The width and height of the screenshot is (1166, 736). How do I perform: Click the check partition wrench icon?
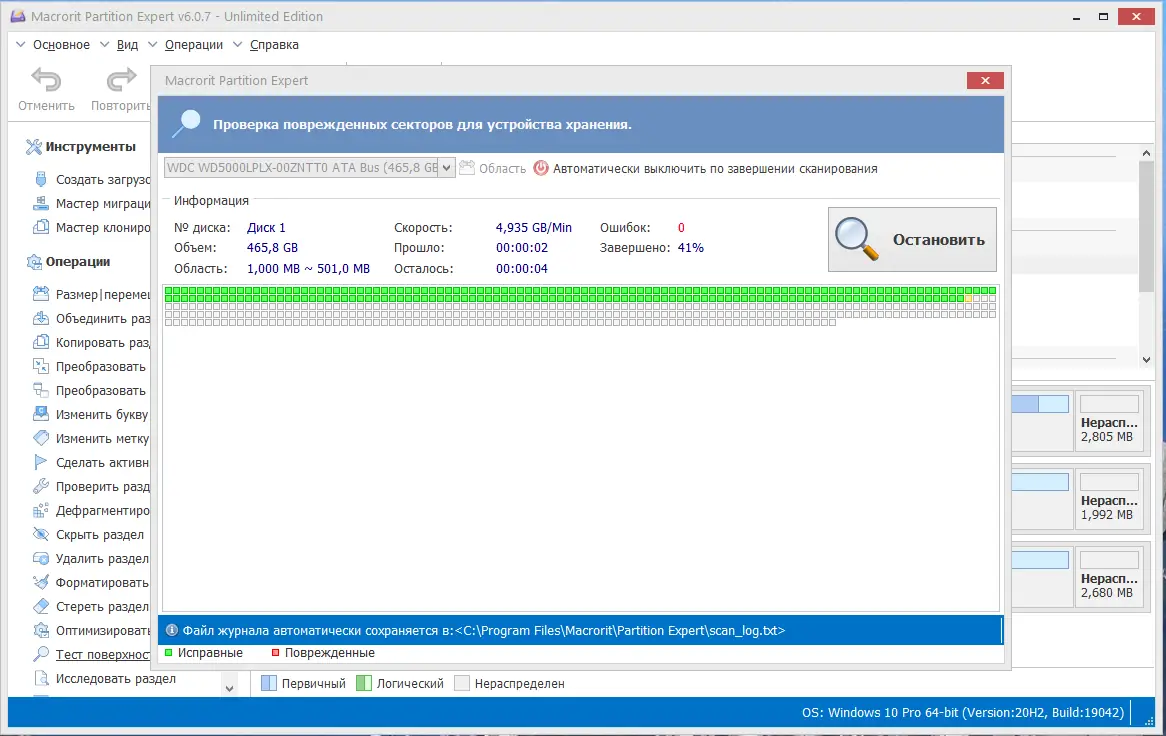(x=41, y=486)
